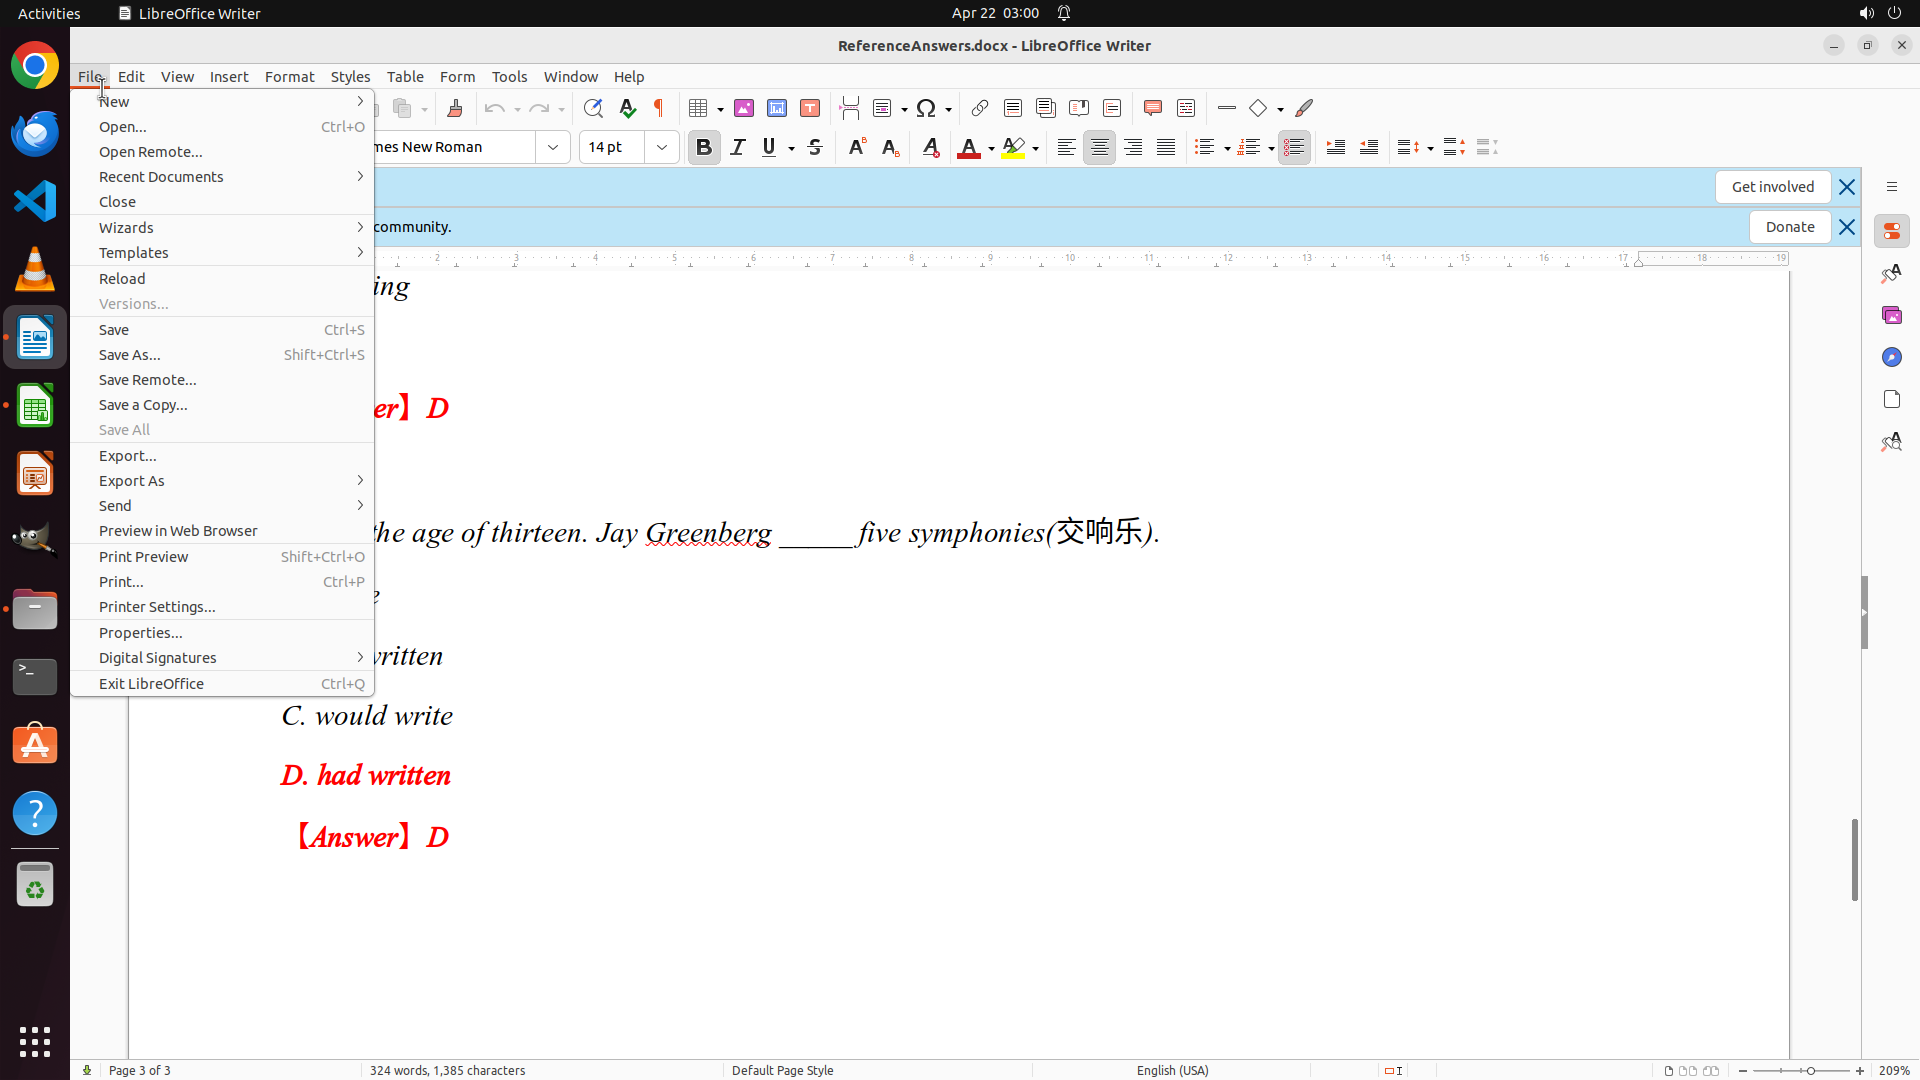Click the Insert Image icon
Screen dimensions: 1920x1080
(x=744, y=108)
